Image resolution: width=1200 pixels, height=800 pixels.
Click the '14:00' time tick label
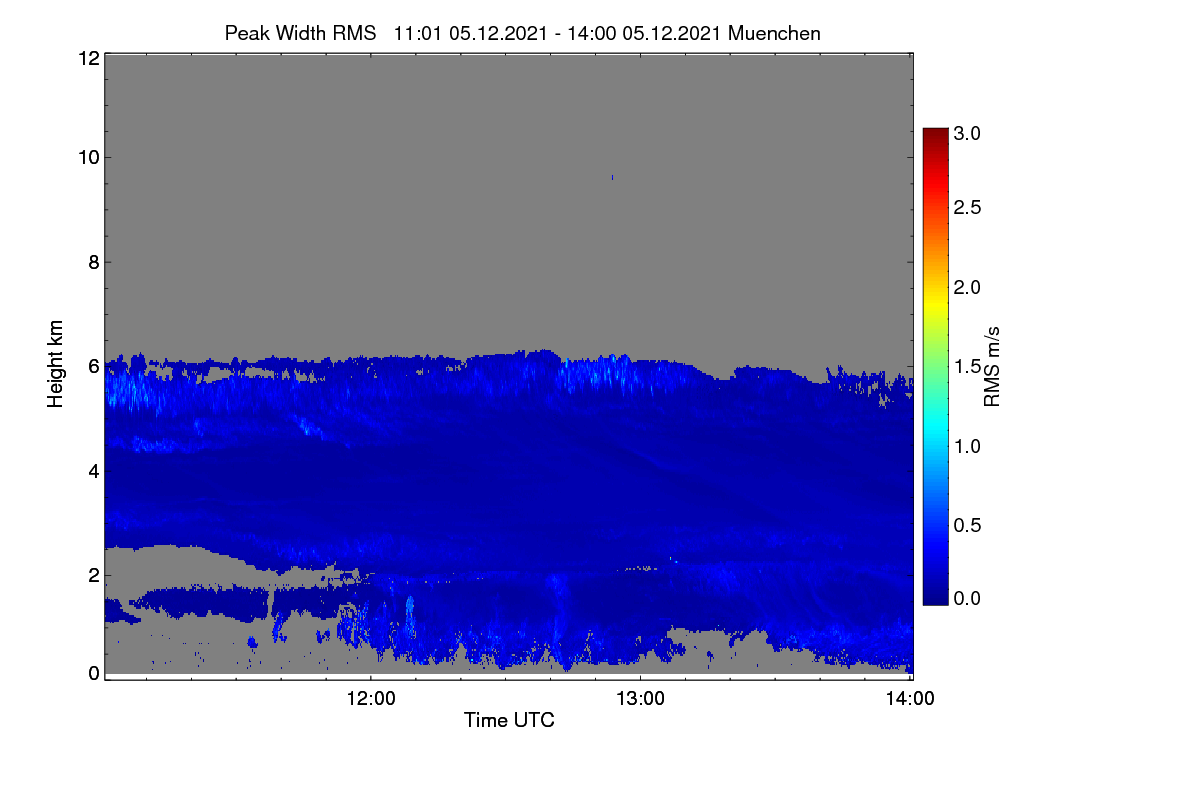pyautogui.click(x=910, y=699)
